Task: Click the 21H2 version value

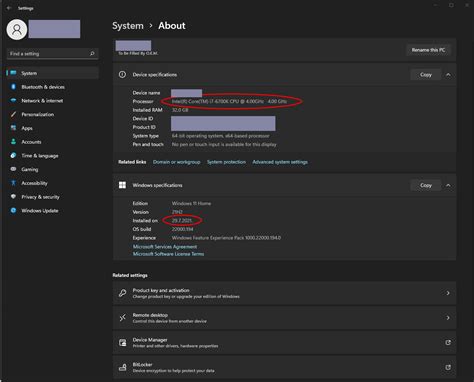Action: [177, 212]
